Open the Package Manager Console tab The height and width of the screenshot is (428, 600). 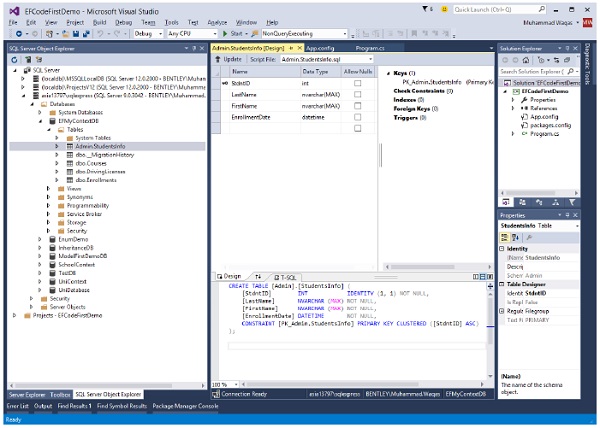click(x=184, y=406)
